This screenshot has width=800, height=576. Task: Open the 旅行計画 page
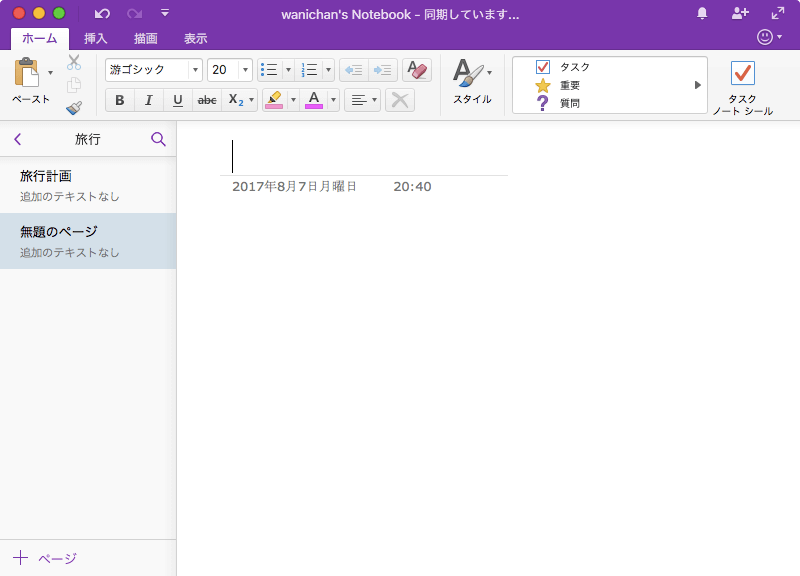[88, 185]
